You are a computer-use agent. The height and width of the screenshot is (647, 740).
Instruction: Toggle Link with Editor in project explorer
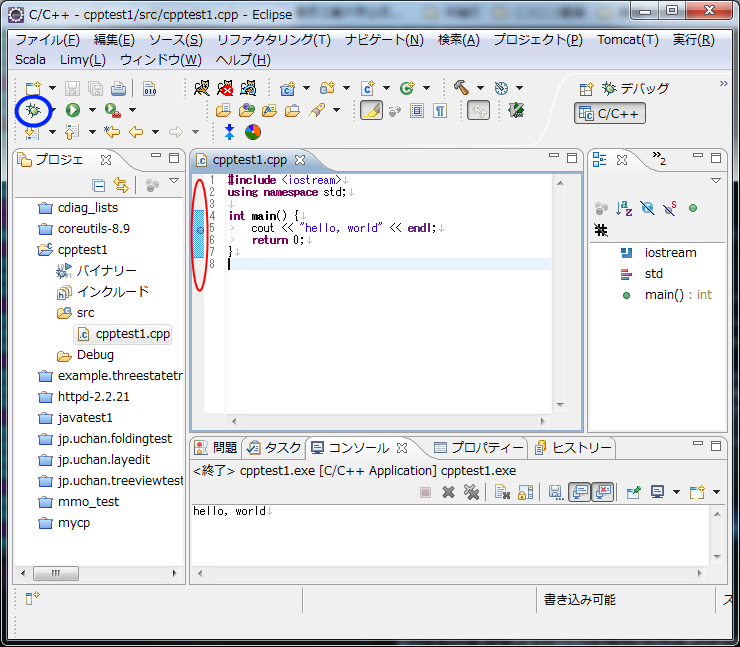point(121,185)
